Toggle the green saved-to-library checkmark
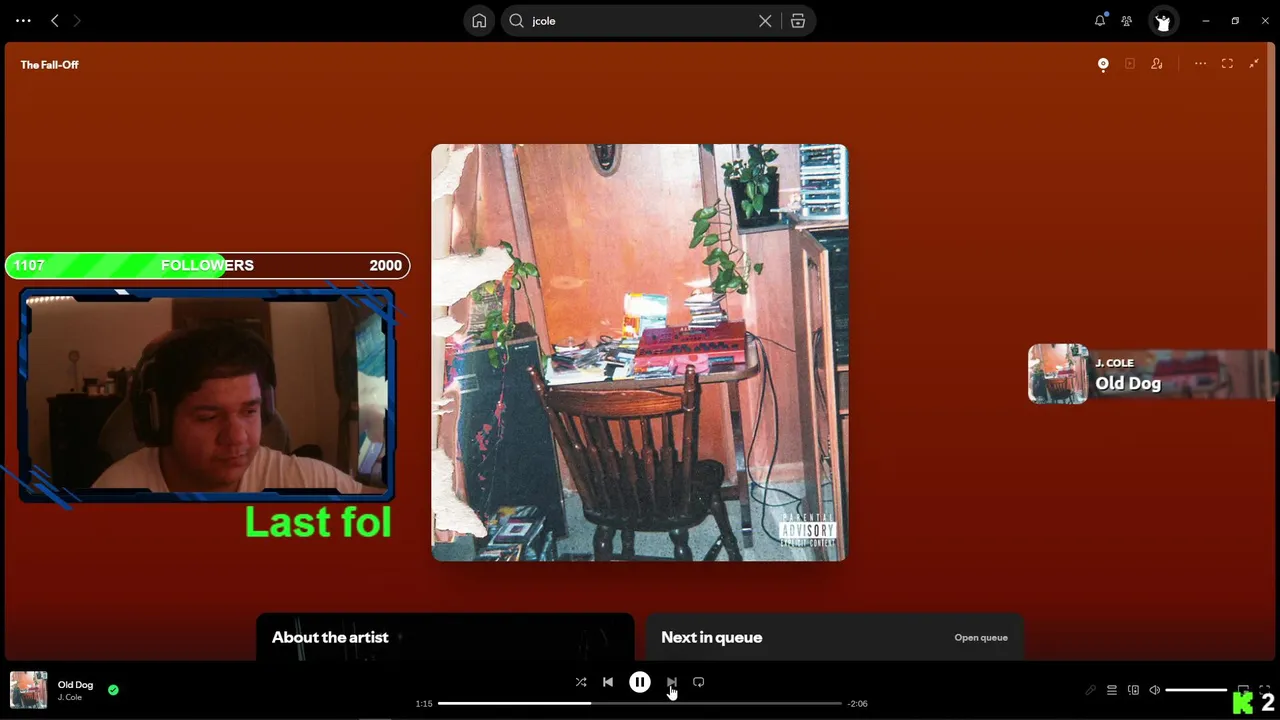This screenshot has height=720, width=1280. pyautogui.click(x=113, y=689)
